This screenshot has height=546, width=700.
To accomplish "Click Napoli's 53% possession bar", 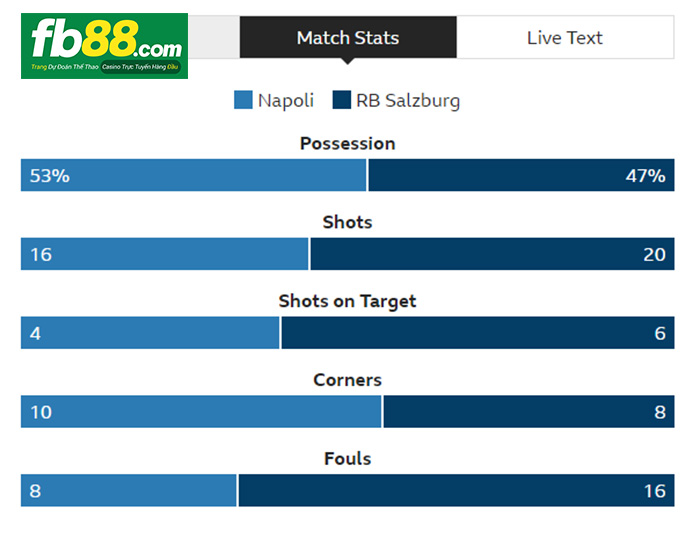I will click(x=193, y=175).
